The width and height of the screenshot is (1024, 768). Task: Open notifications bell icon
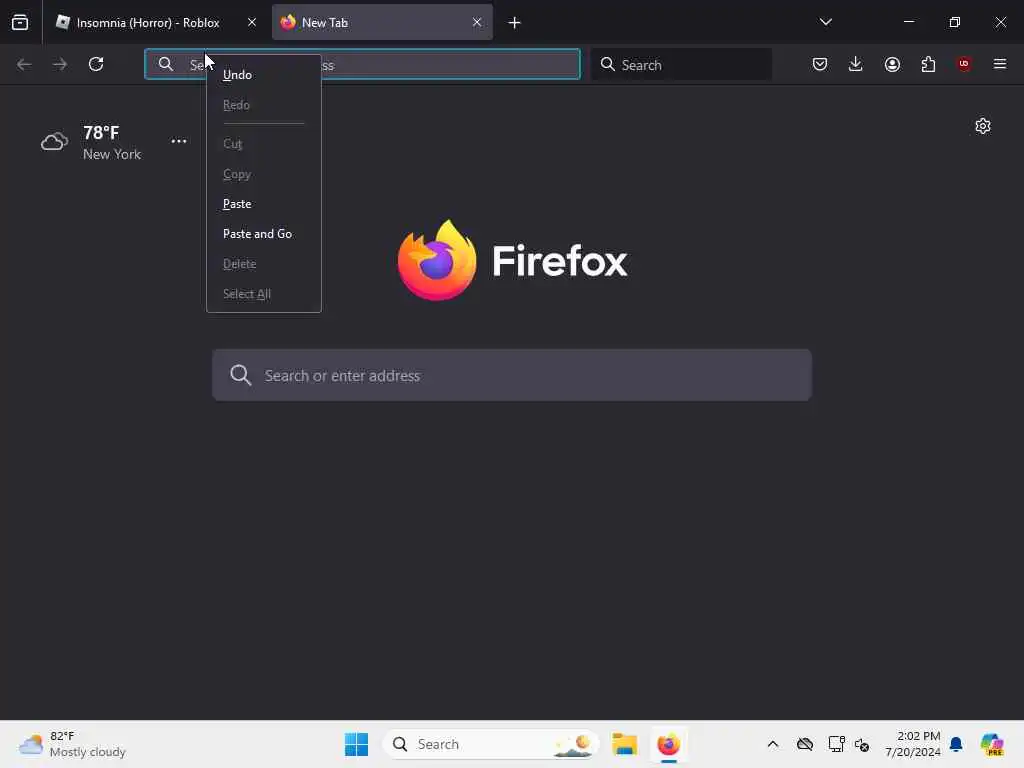(956, 744)
